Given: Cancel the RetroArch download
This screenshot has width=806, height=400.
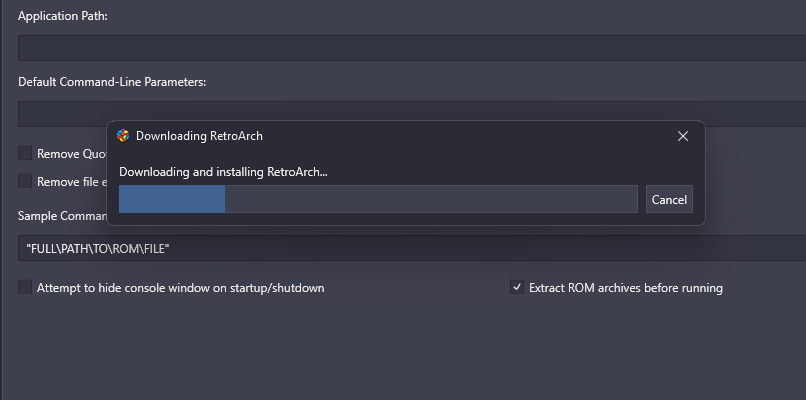Looking at the screenshot, I should pyautogui.click(x=669, y=199).
